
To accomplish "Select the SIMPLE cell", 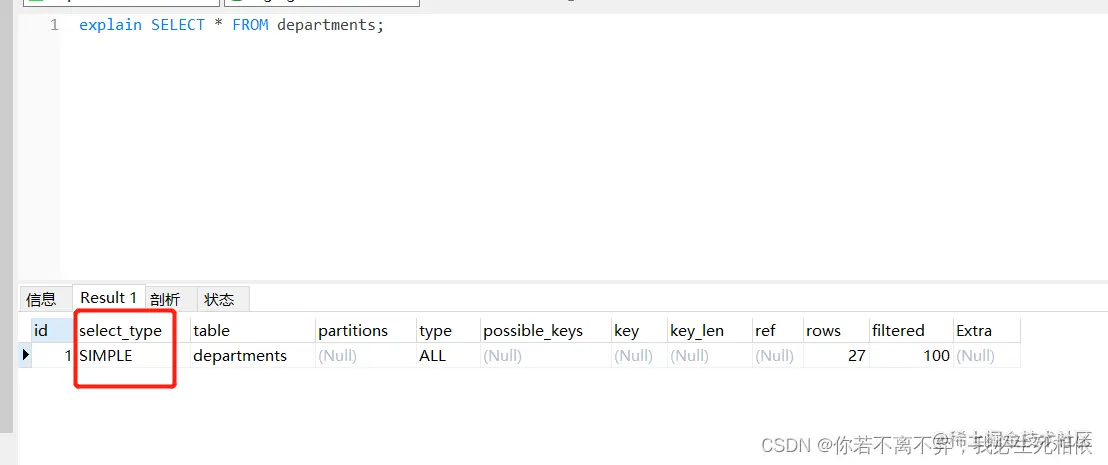I will point(132,355).
